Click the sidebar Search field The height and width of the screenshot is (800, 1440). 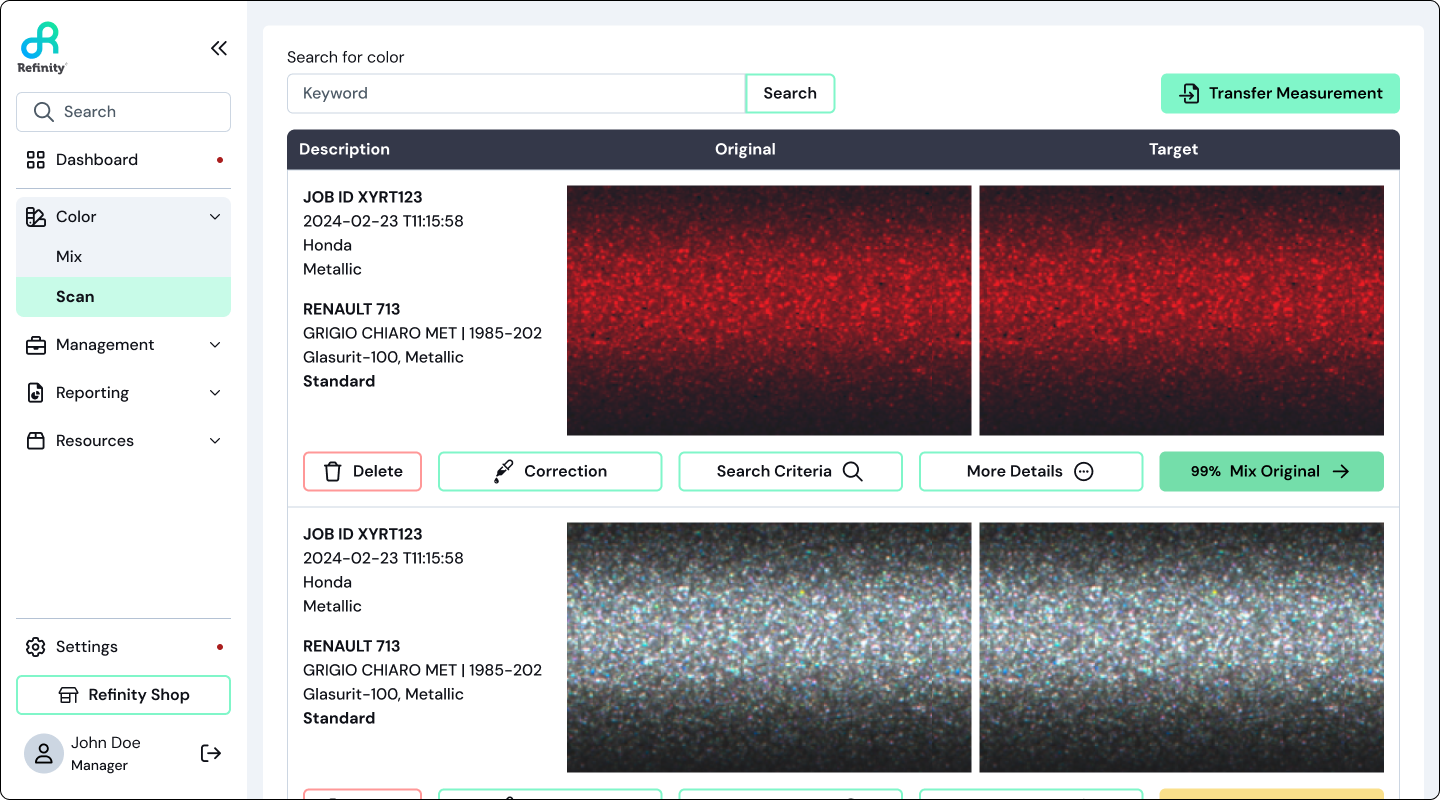(124, 112)
